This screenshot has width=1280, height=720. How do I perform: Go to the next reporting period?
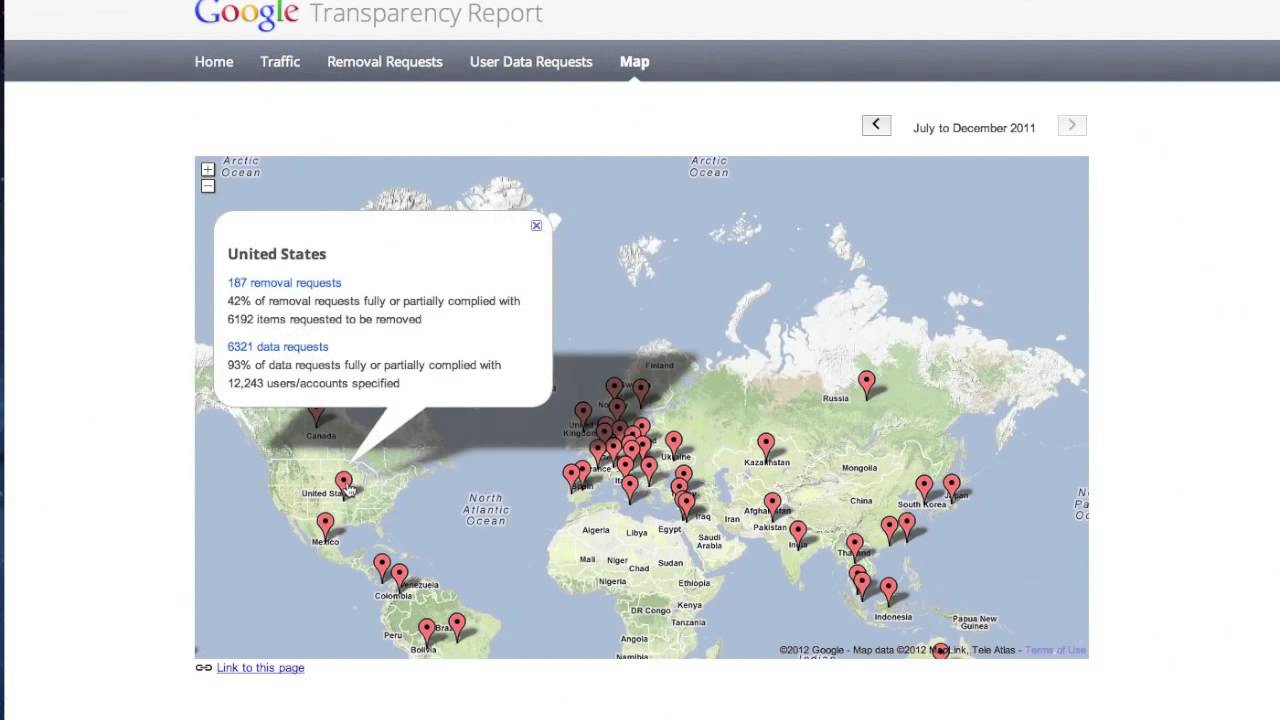tap(1072, 125)
